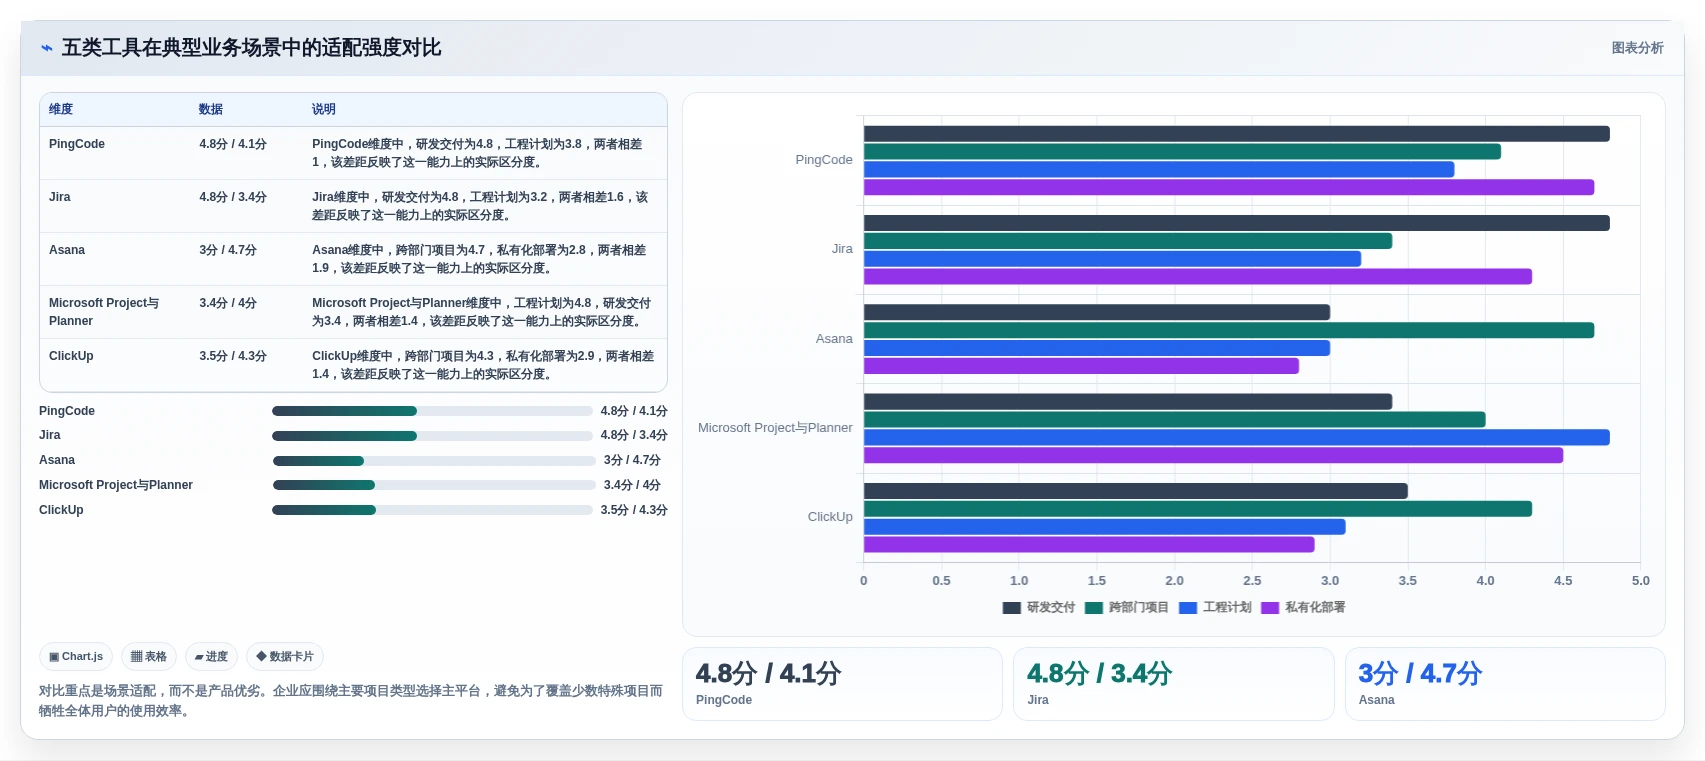This screenshot has height=761, width=1705.
Task: Toggle the 研发交付 legend item
Action: (1039, 607)
